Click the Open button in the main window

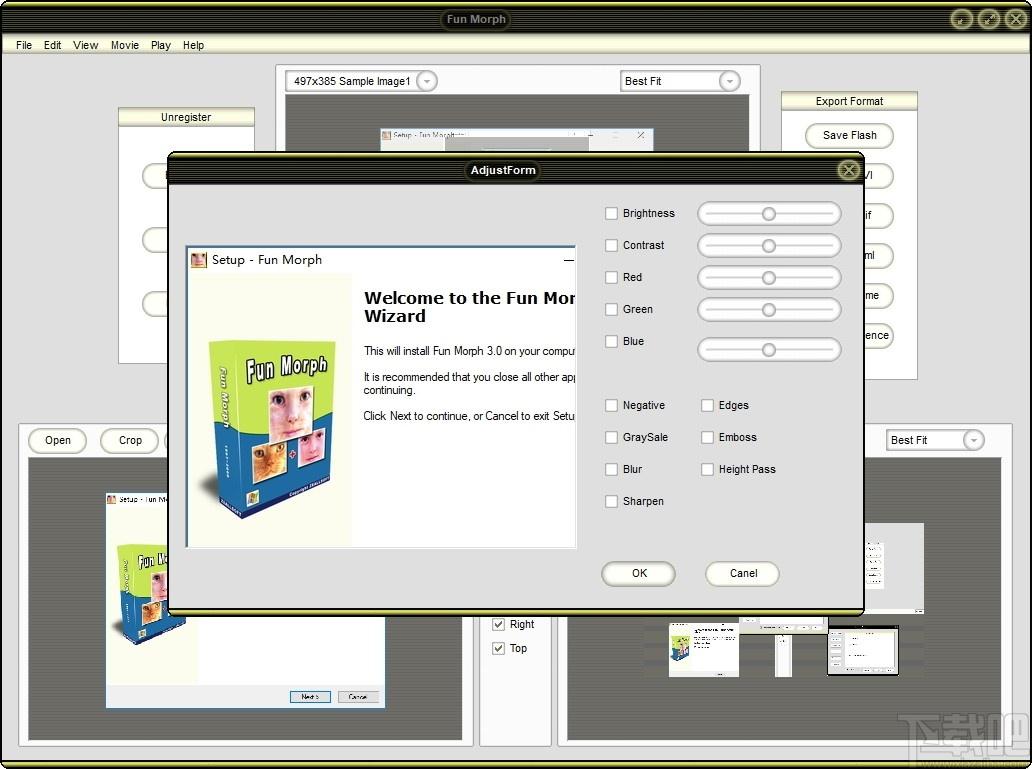pos(58,440)
